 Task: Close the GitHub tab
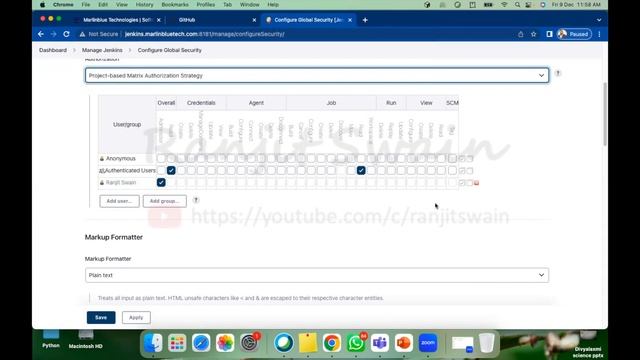254,20
